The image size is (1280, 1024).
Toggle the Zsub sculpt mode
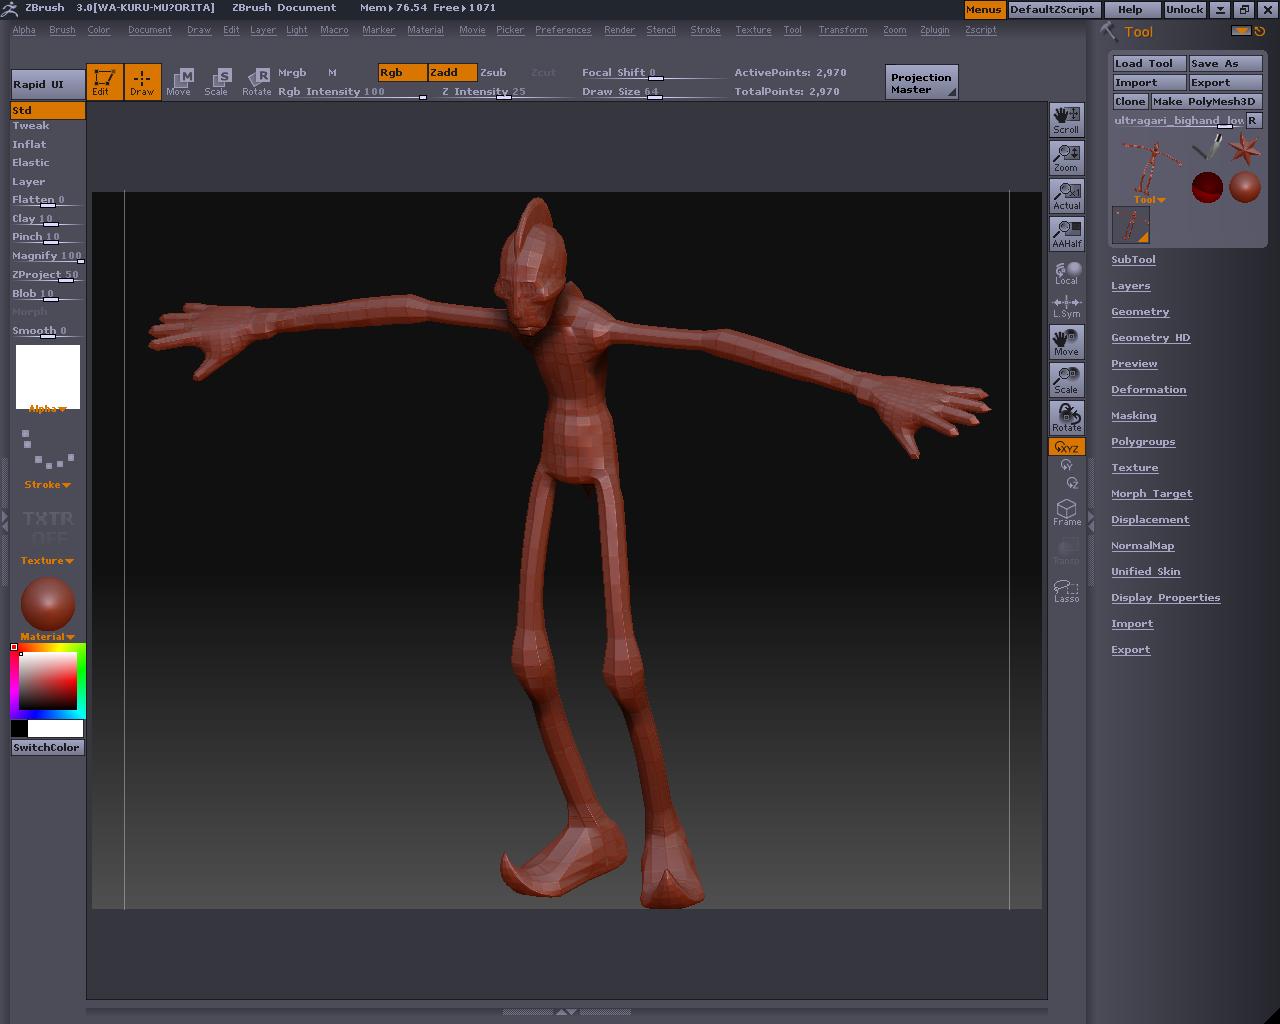[x=493, y=72]
